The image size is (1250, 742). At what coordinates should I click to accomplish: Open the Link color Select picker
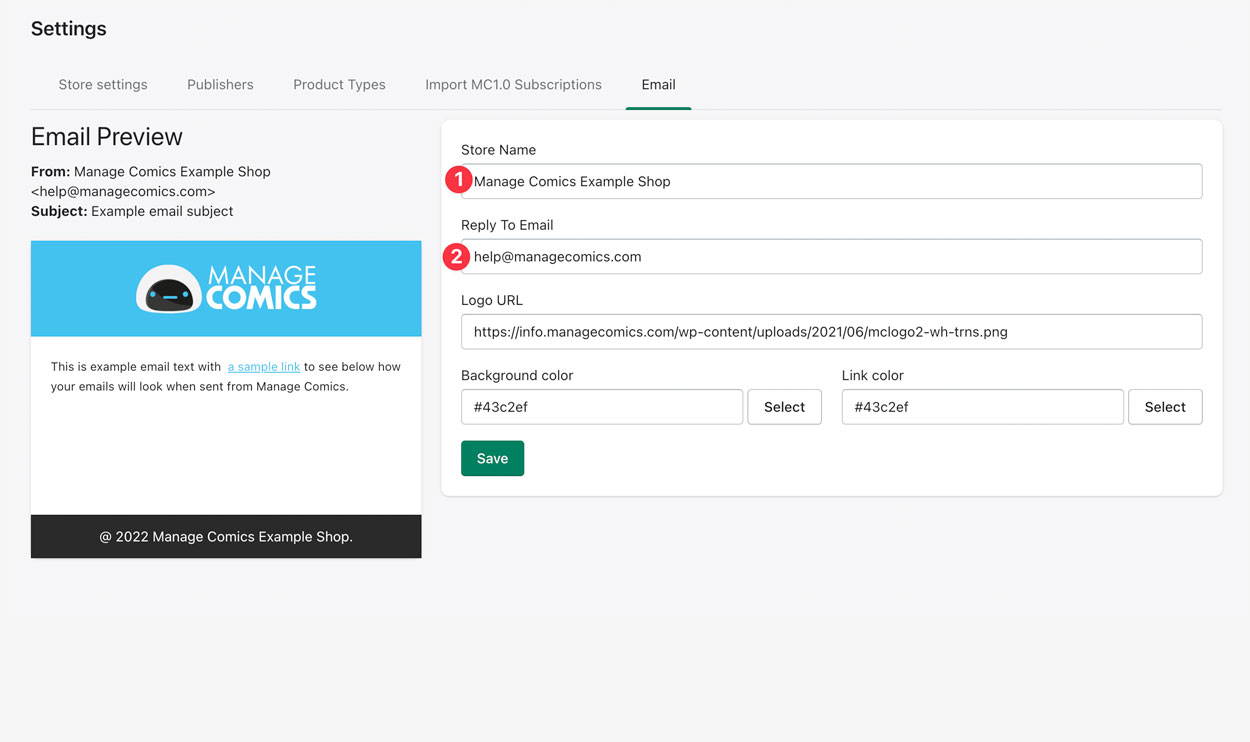click(1165, 407)
